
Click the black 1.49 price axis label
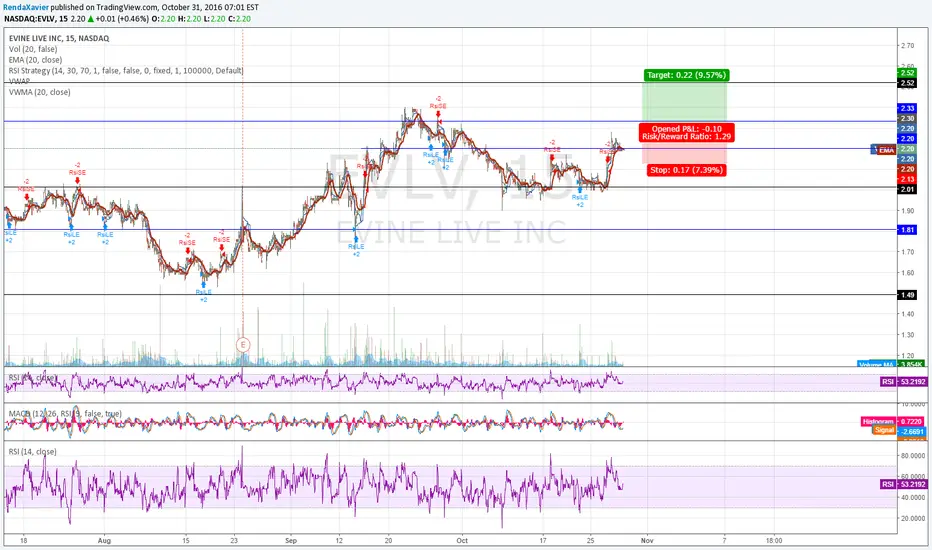tap(907, 295)
